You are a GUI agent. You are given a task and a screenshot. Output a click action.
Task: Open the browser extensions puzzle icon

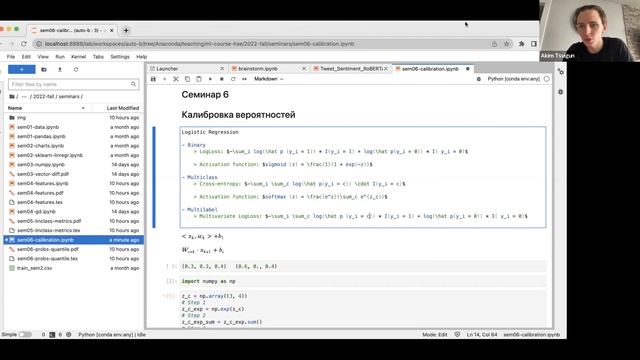pyautogui.click(x=521, y=44)
